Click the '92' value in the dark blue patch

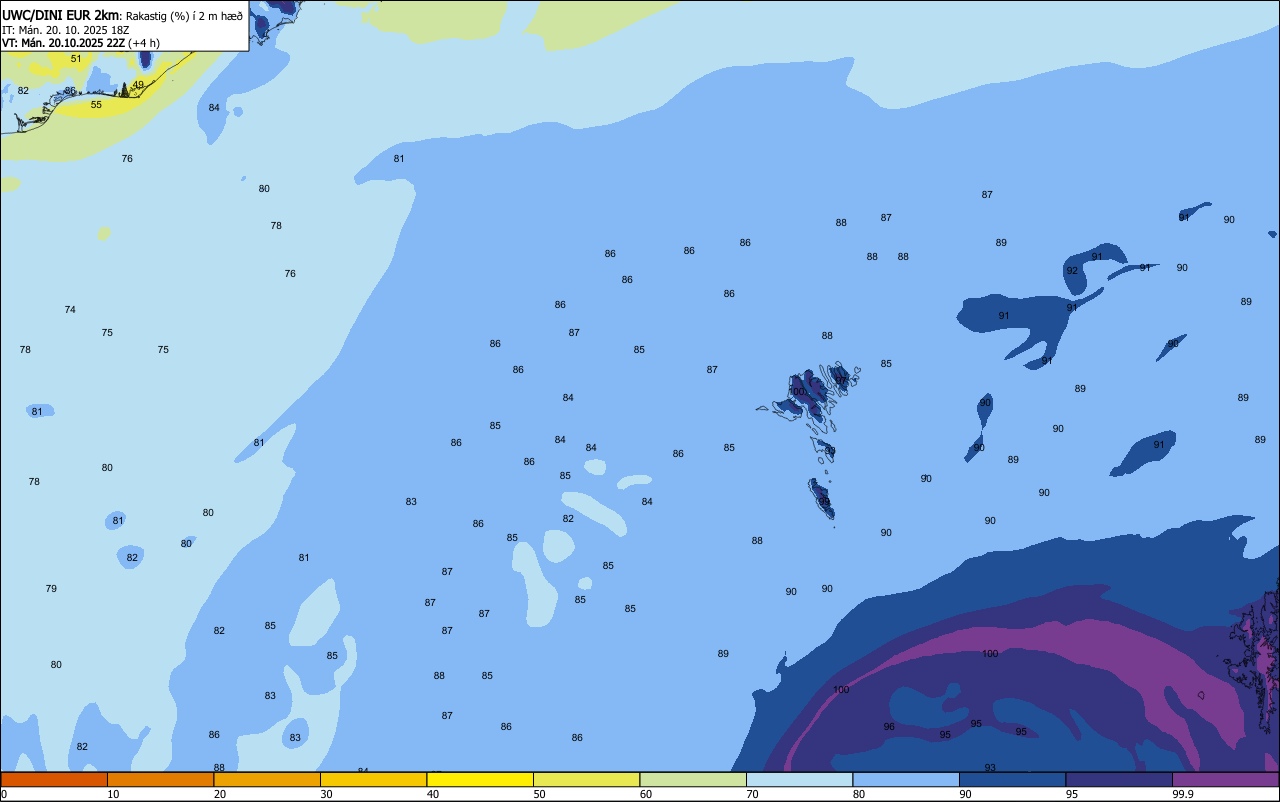point(1072,271)
